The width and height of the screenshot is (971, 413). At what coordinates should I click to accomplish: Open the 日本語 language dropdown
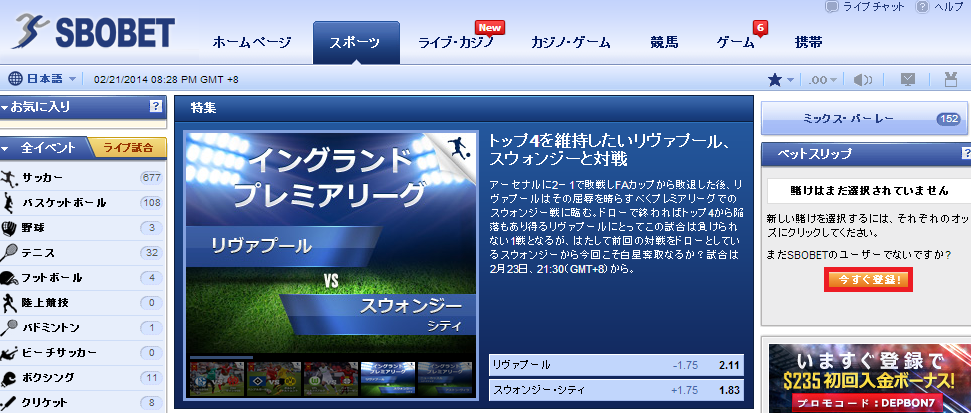(51, 79)
